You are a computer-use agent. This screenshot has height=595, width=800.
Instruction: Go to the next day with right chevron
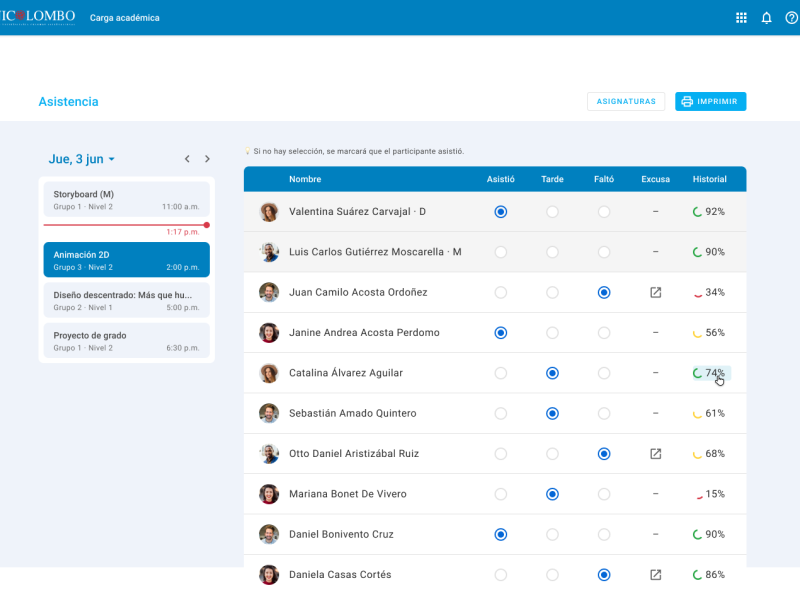[207, 158]
